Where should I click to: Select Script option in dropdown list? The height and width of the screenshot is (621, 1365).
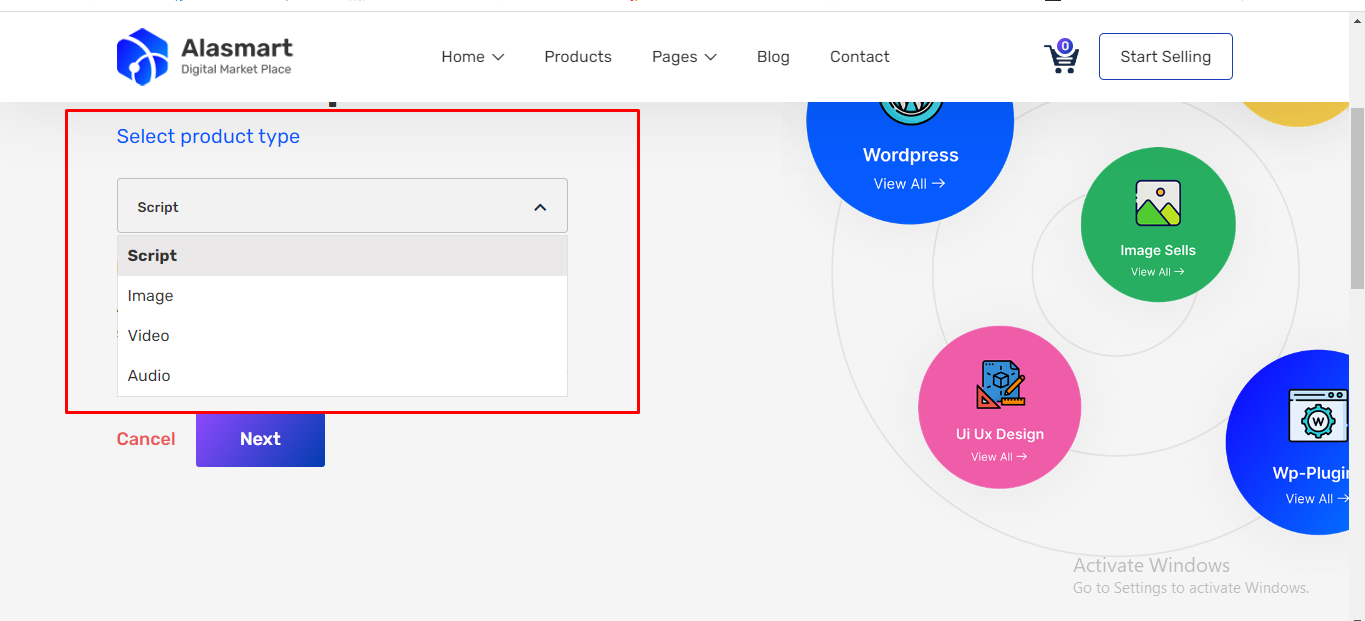152,256
